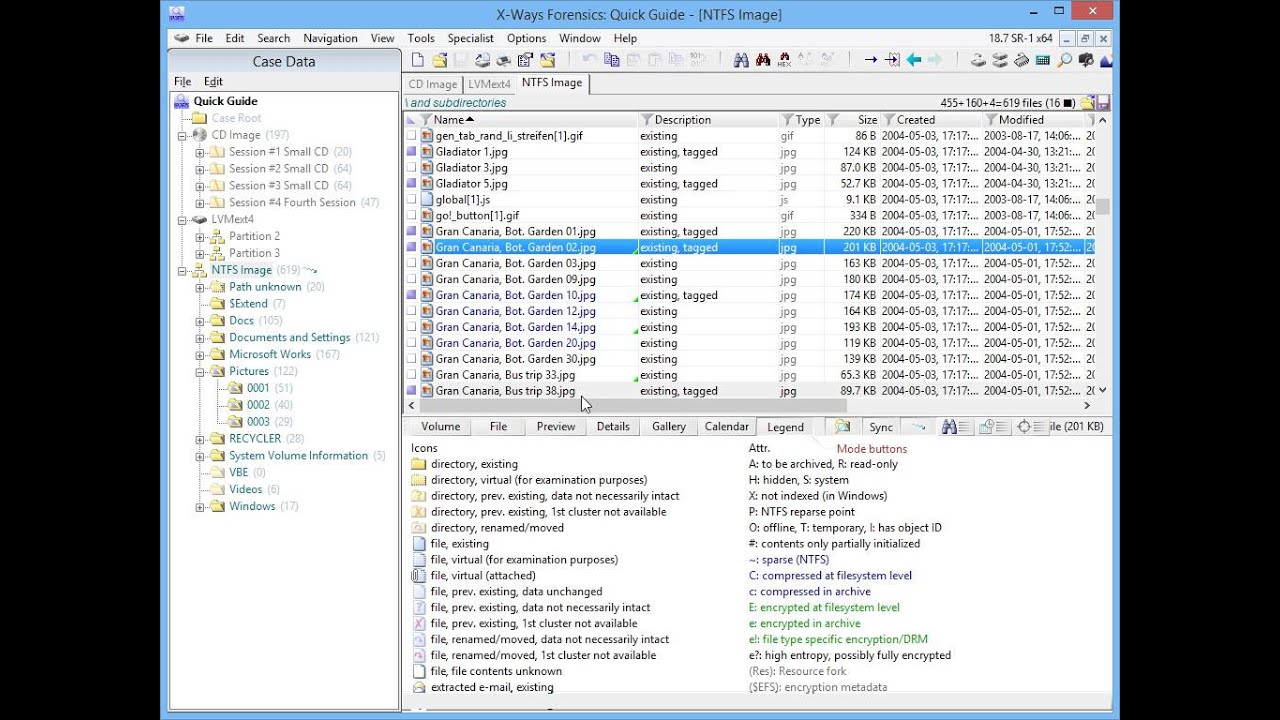Click the sparse arrow mode button next to Sync
The image size is (1280, 720).
point(919,426)
